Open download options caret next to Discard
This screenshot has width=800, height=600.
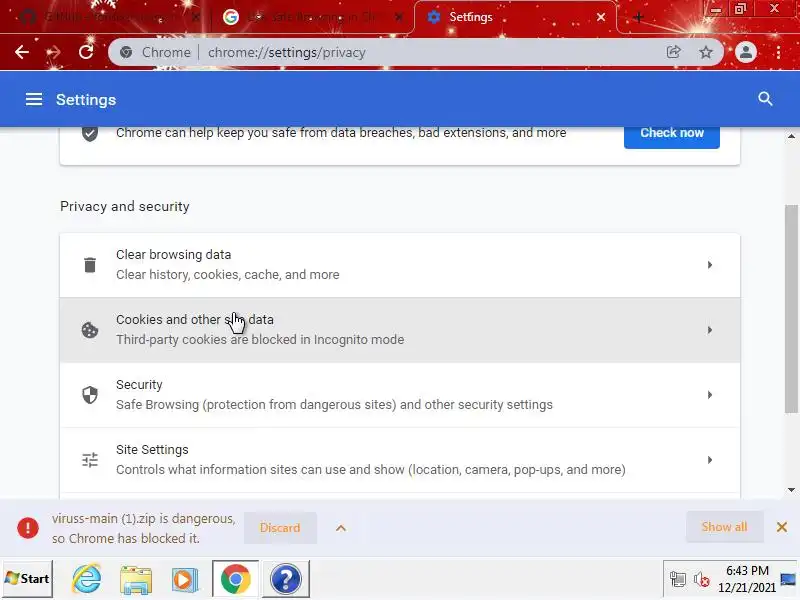pyautogui.click(x=341, y=528)
